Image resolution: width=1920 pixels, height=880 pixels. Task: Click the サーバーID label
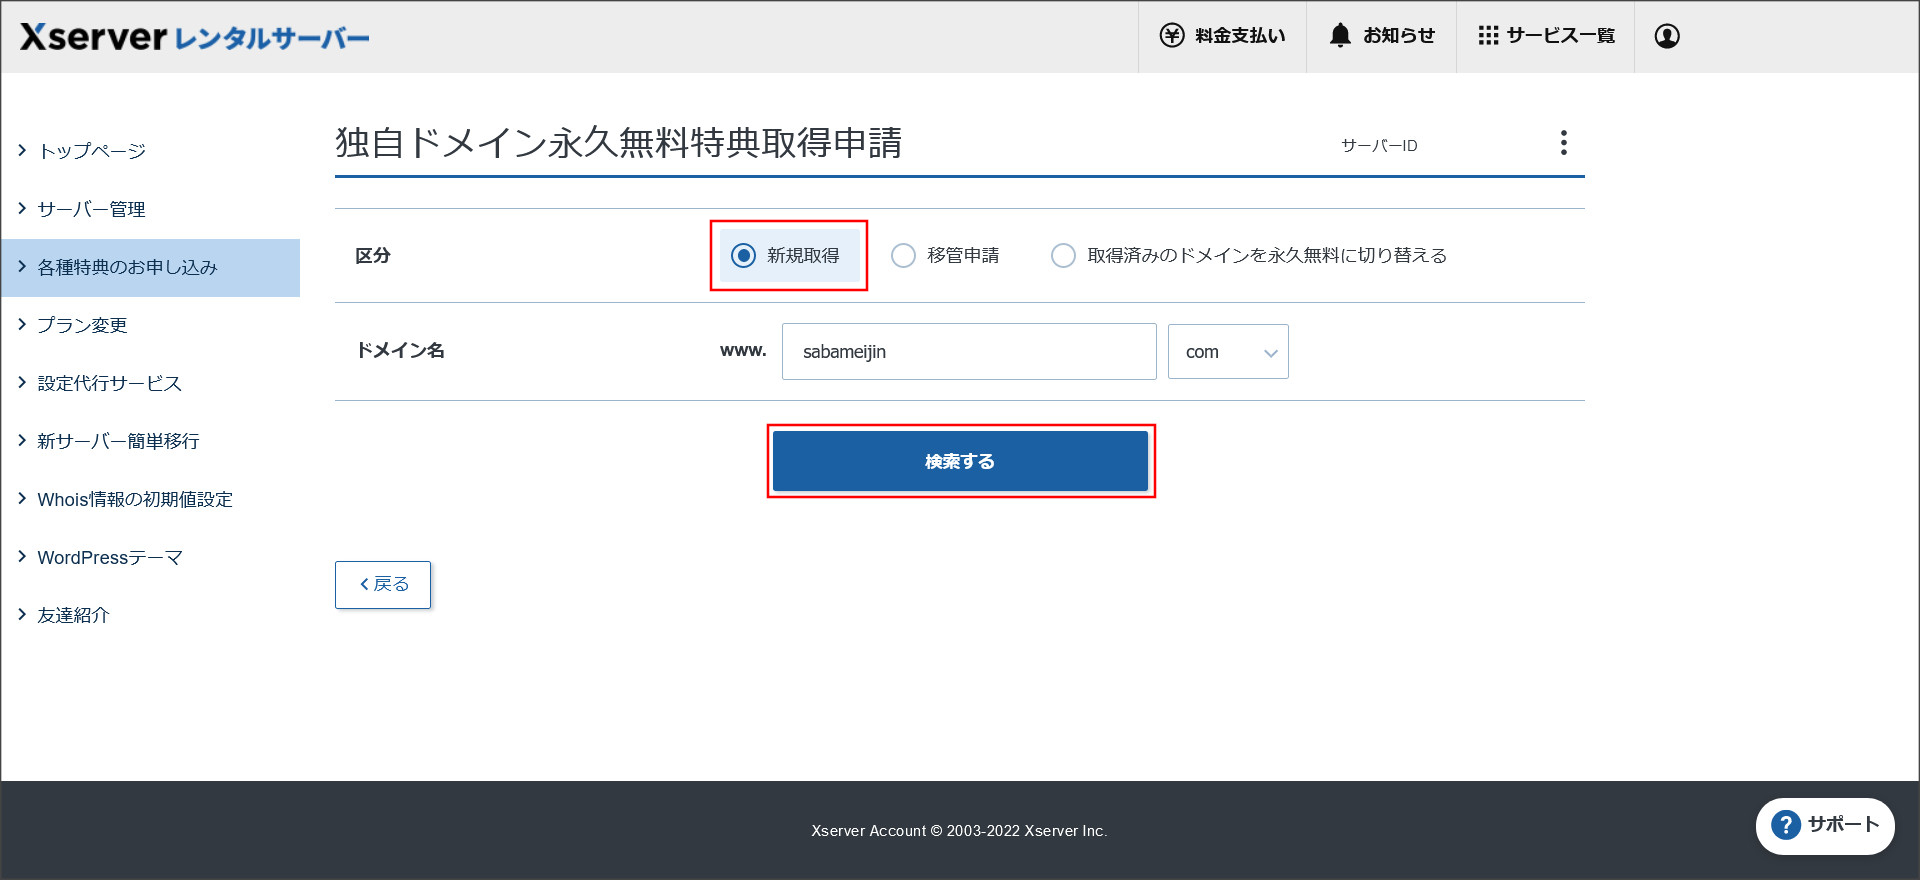tap(1379, 146)
